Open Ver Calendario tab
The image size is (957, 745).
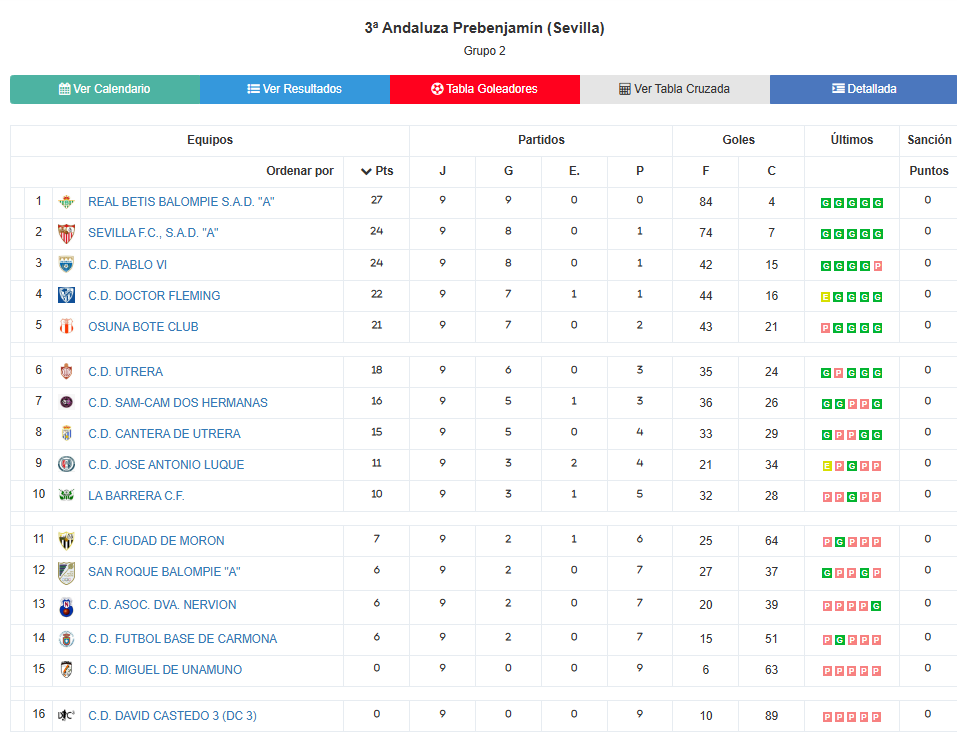tap(105, 89)
